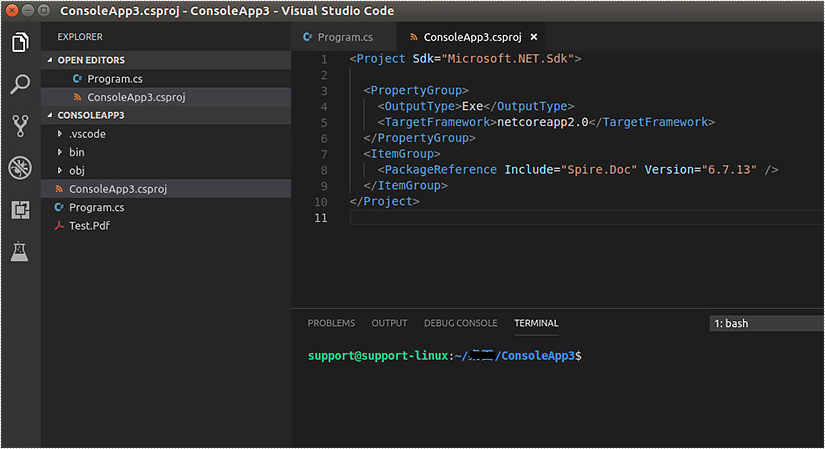Click the ConsoleApp3 path in terminal prompt
This screenshot has width=825, height=449.
click(538, 356)
